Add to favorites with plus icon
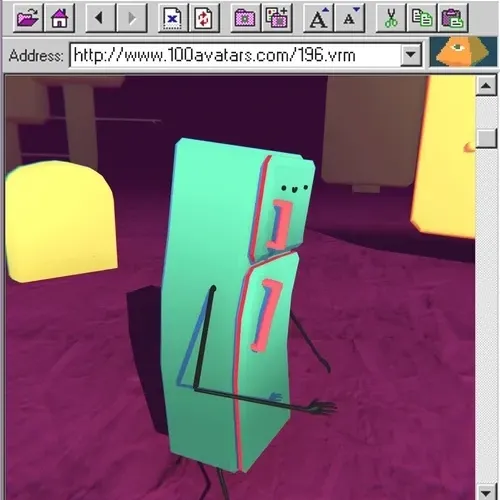Screen dimensions: 500x500 [x=277, y=18]
